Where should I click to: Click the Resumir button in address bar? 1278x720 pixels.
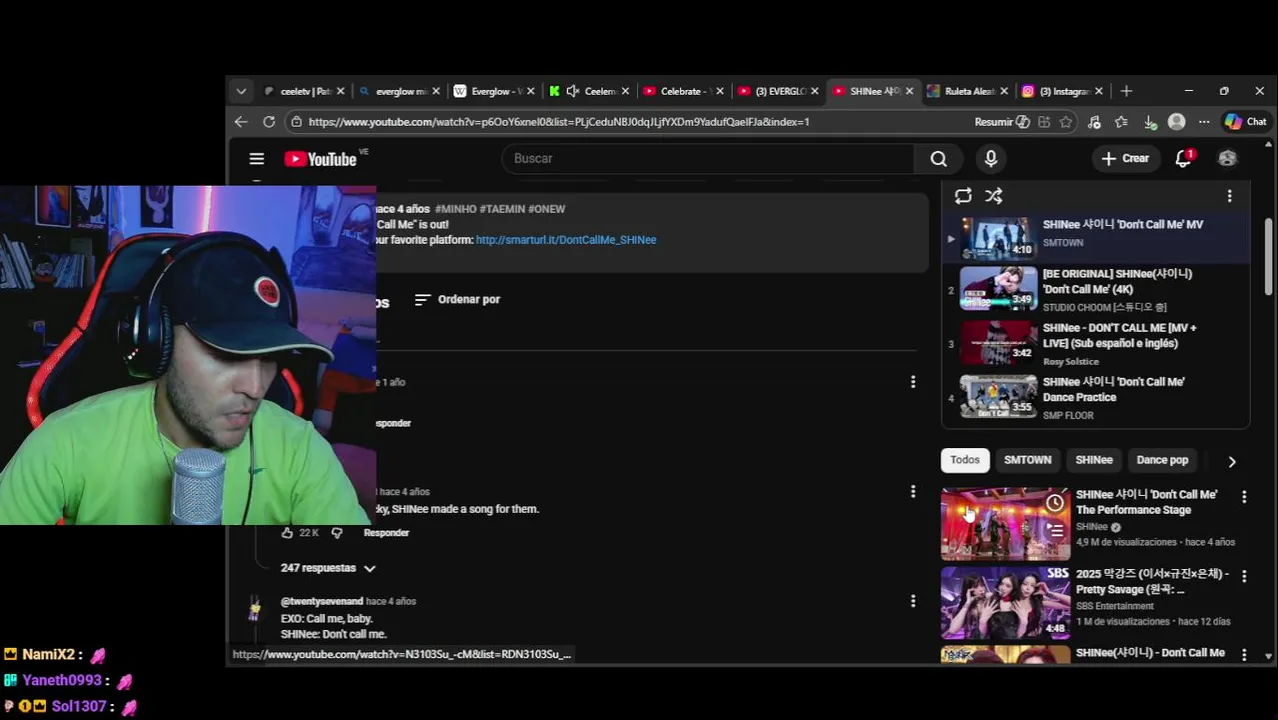click(1002, 122)
